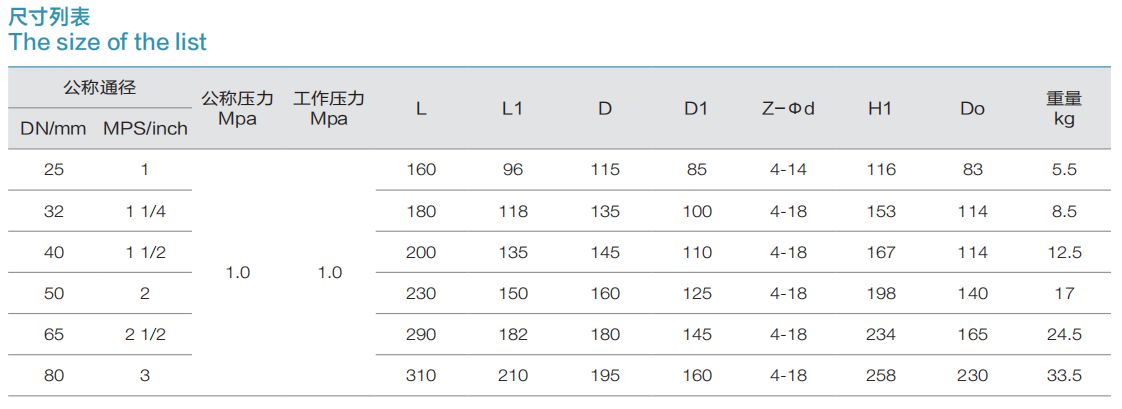Select the 重量 kg column header

[1064, 109]
